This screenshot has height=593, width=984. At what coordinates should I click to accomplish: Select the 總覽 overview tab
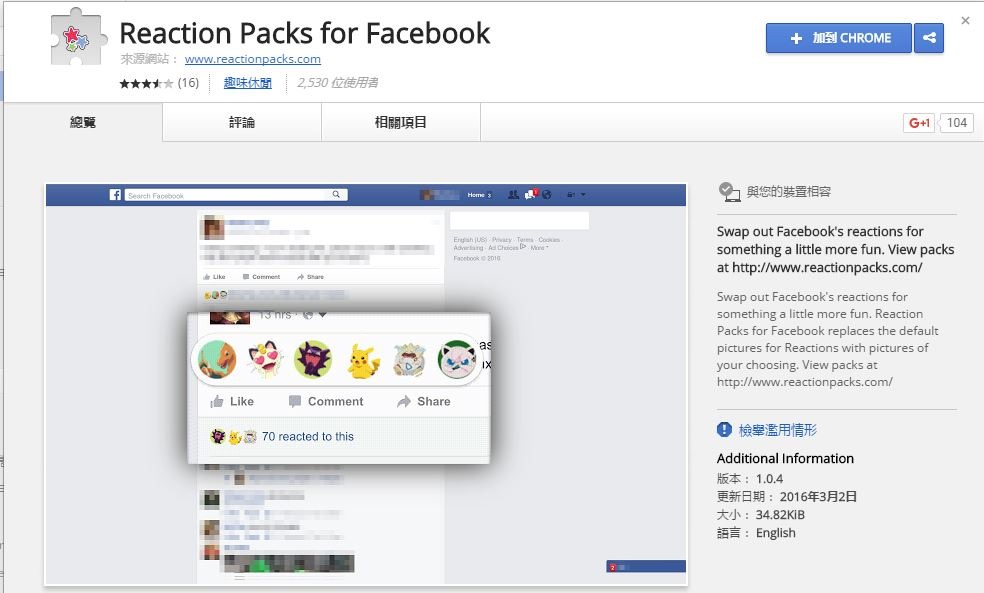(x=83, y=122)
